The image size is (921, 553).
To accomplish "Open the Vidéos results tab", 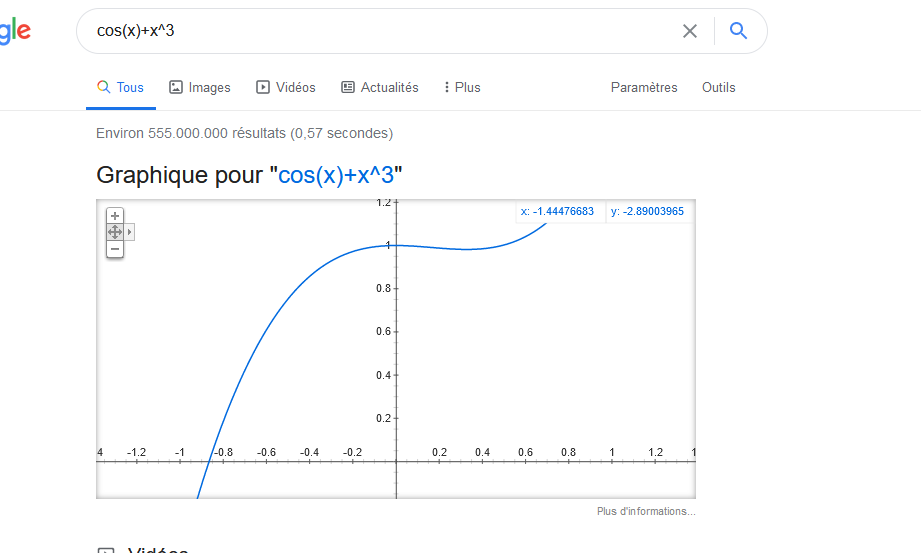I will [286, 88].
